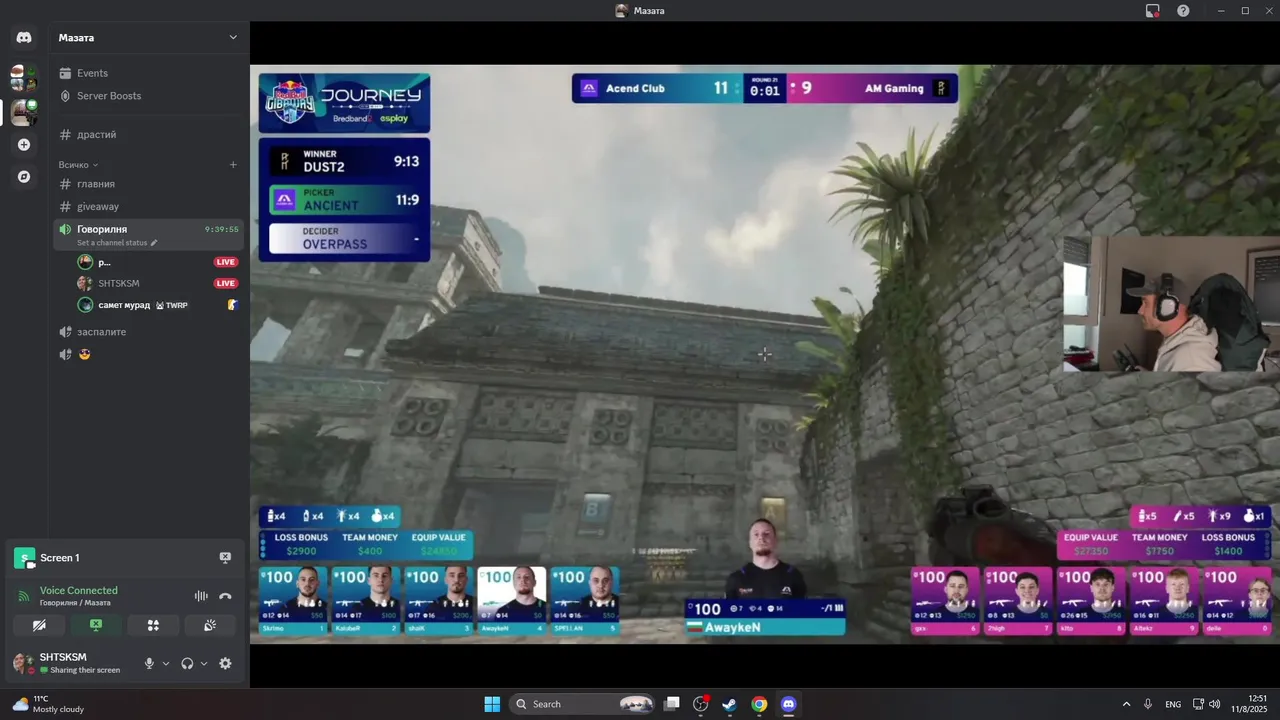Screen dimensions: 1280x720
Task: Click the tray microphone icon
Action: [1148, 704]
